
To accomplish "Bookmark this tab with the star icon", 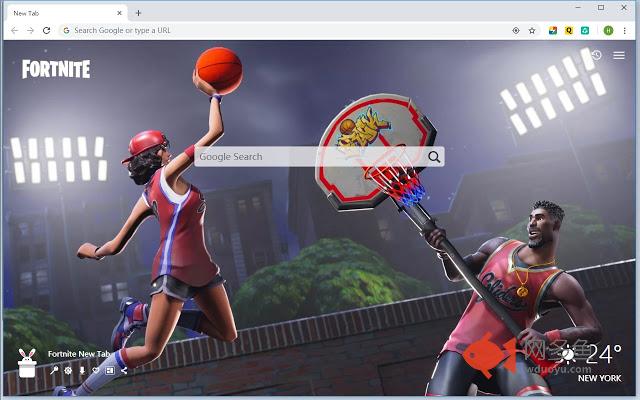I will (532, 31).
